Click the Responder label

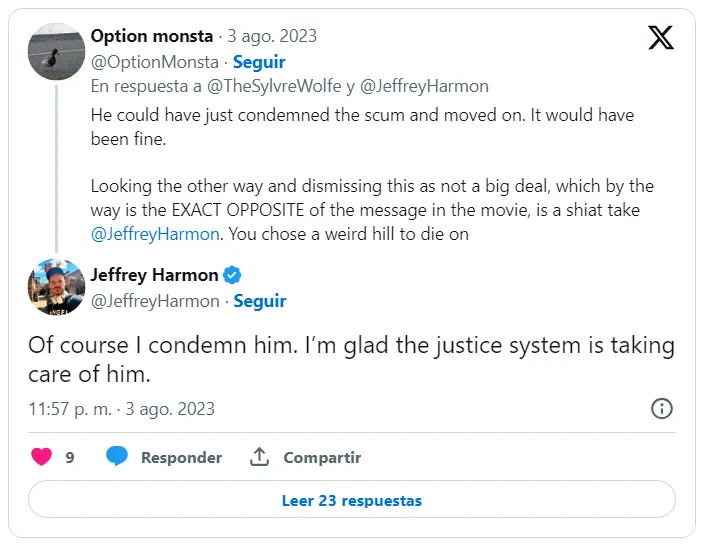181,457
